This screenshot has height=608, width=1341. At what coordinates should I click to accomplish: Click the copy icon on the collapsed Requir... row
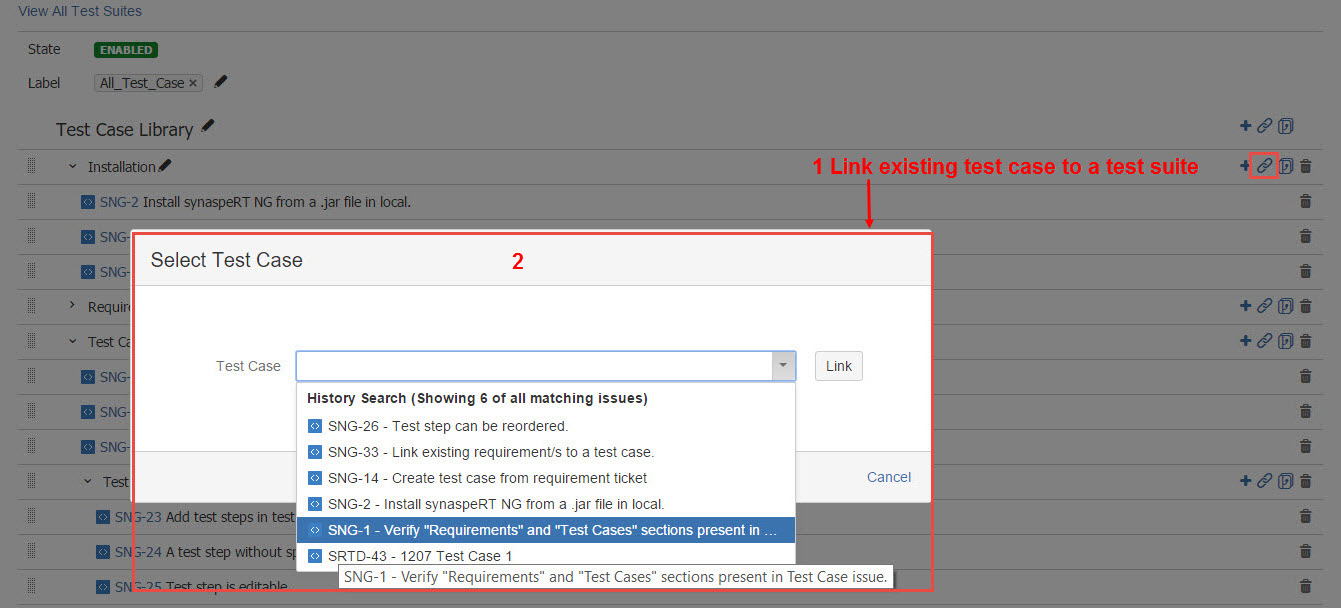tap(1286, 306)
